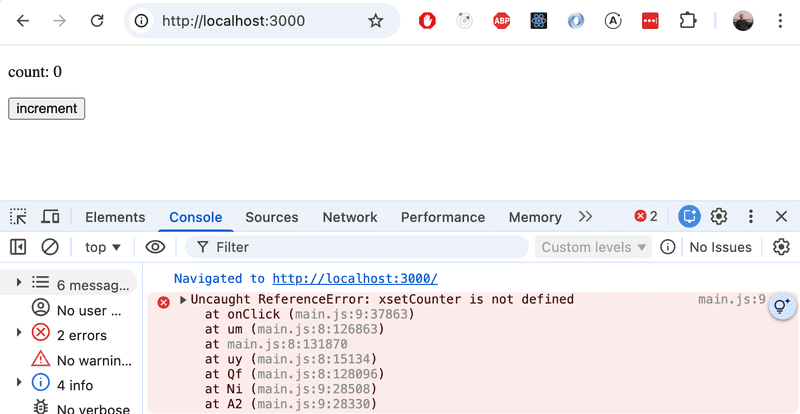The image size is (800, 414).
Task: Open the React Developer Tools extension
Action: (539, 21)
